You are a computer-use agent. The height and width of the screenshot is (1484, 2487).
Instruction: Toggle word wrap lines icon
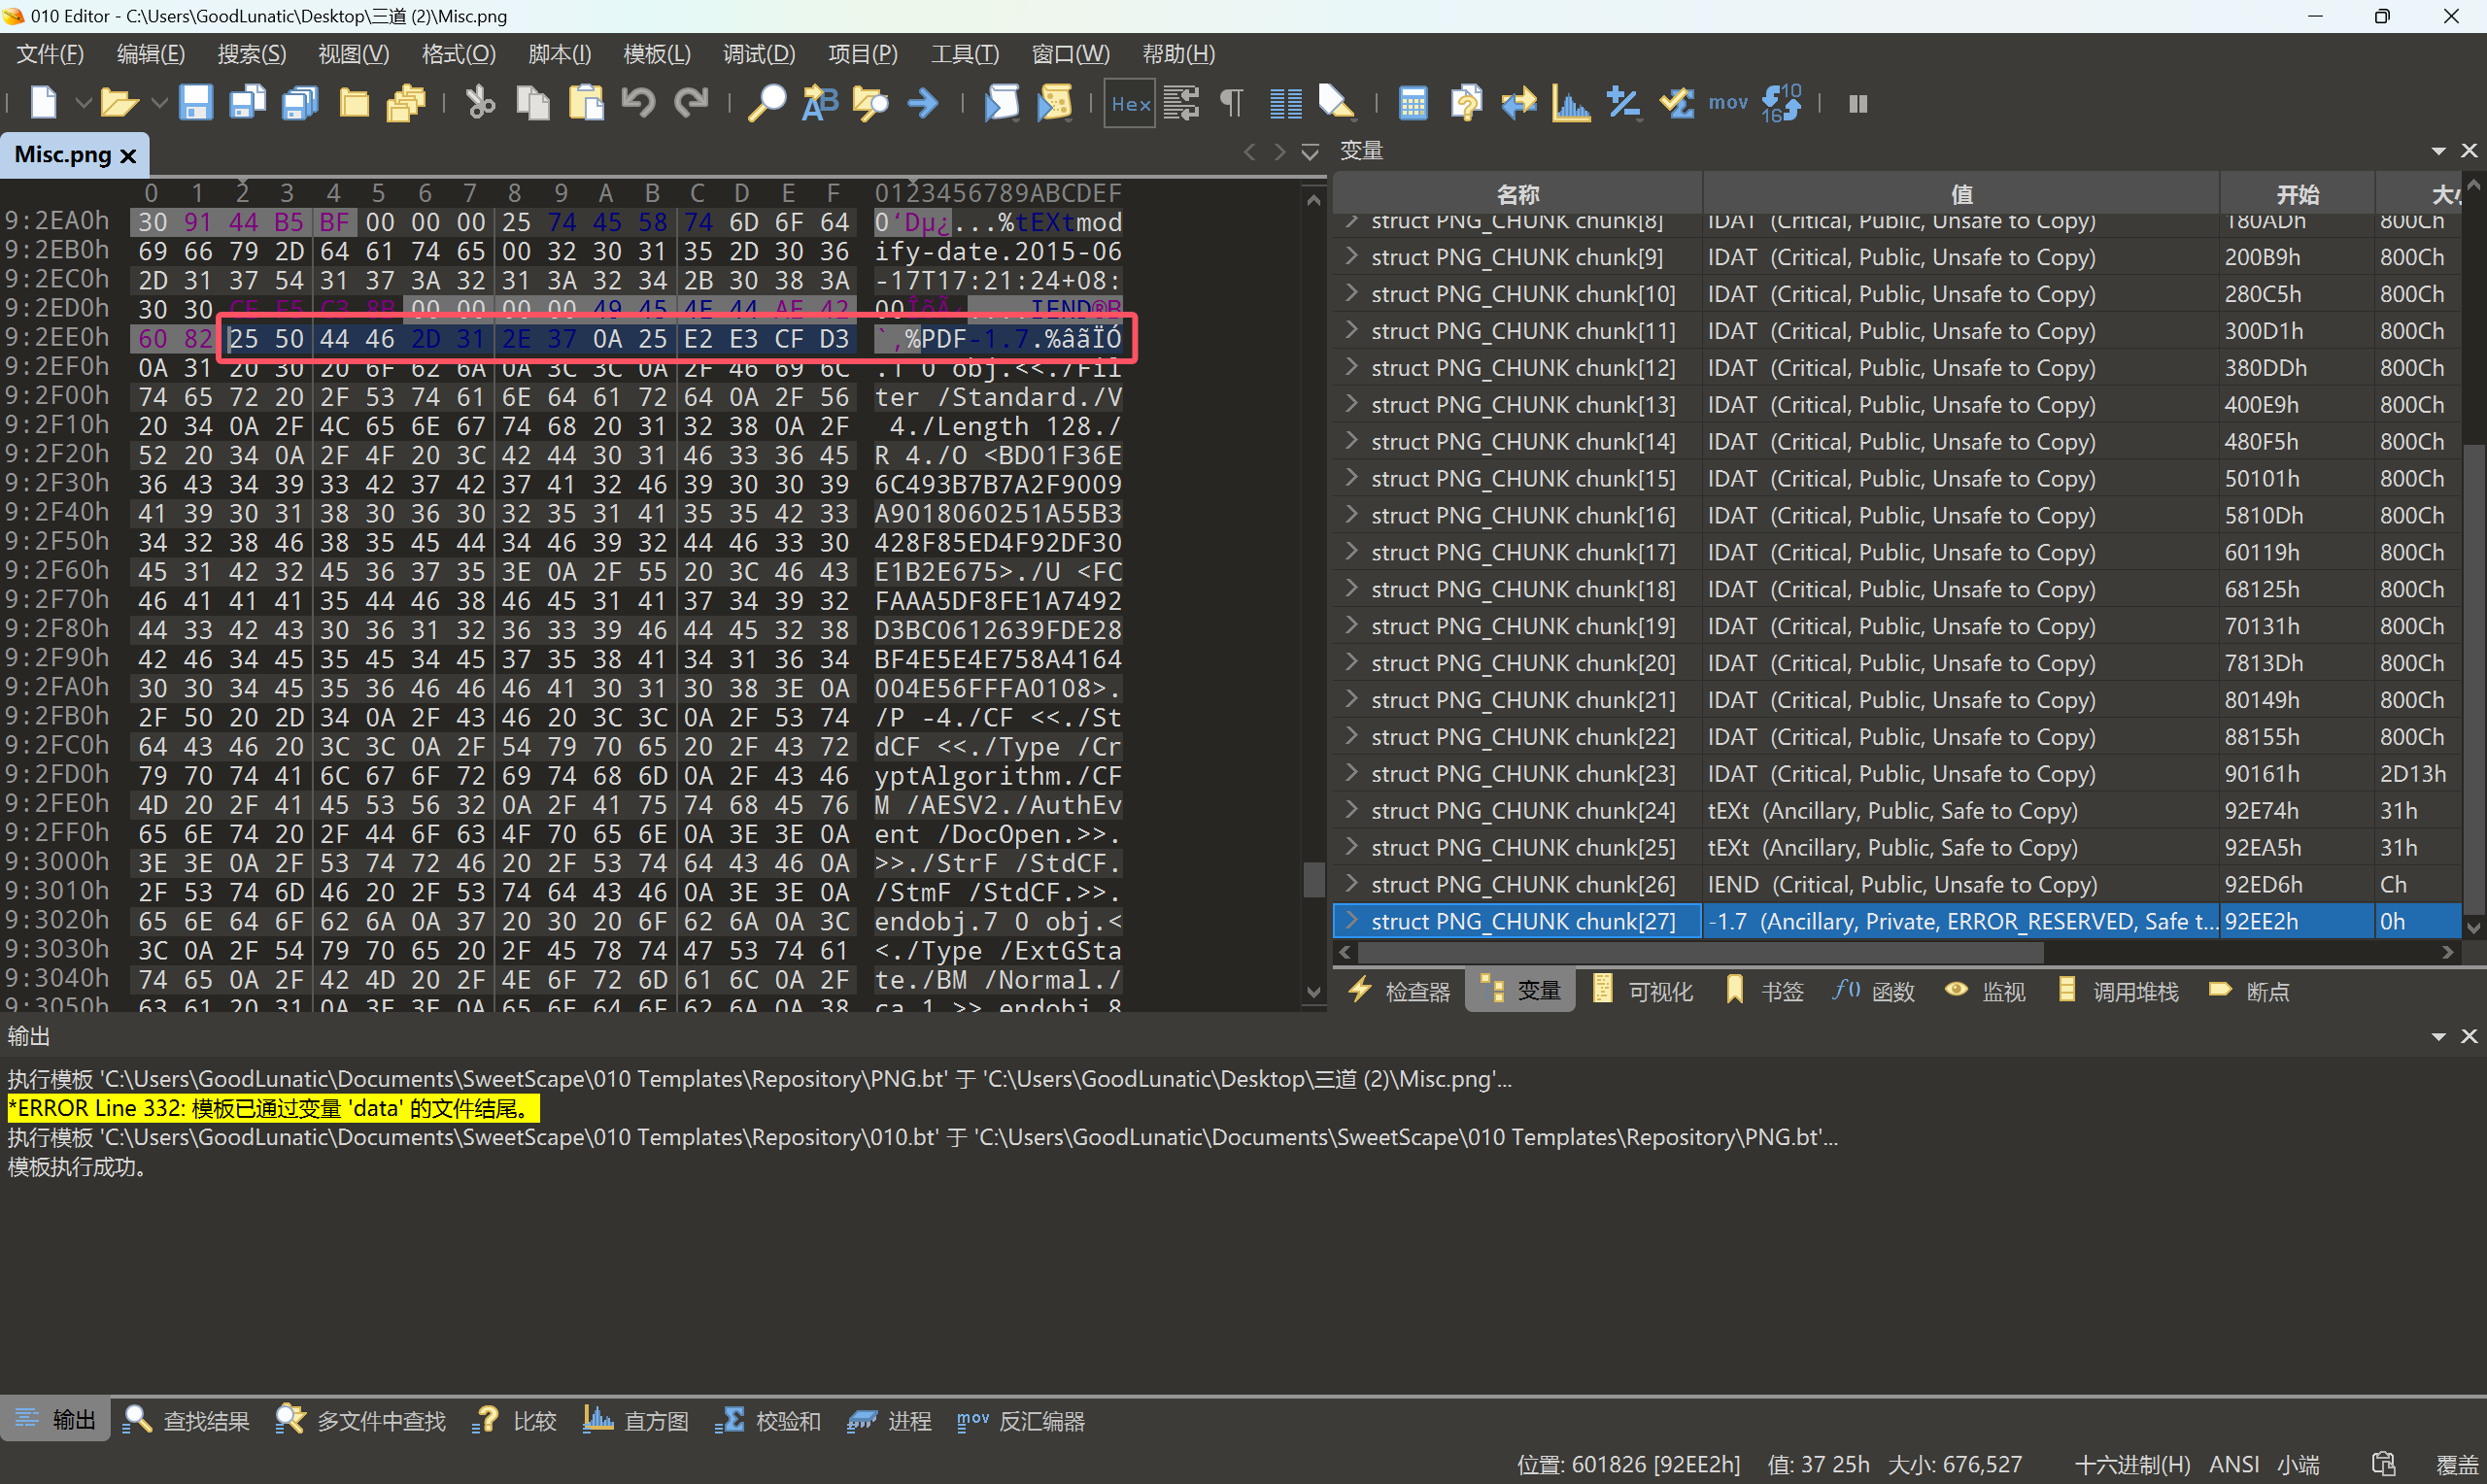1181,103
